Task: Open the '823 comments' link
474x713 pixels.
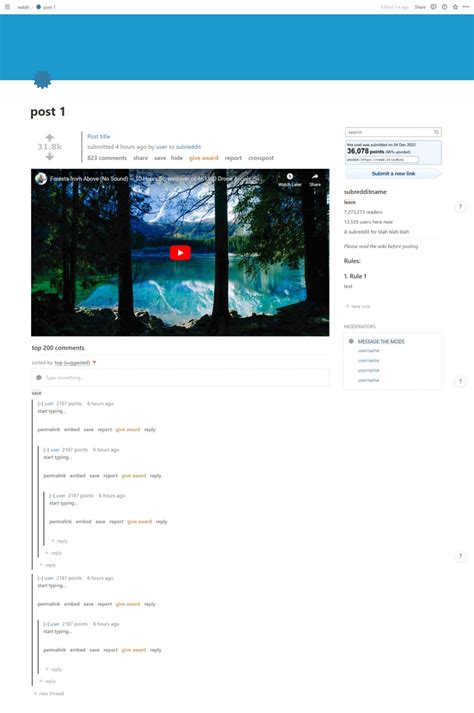Action: 107,158
